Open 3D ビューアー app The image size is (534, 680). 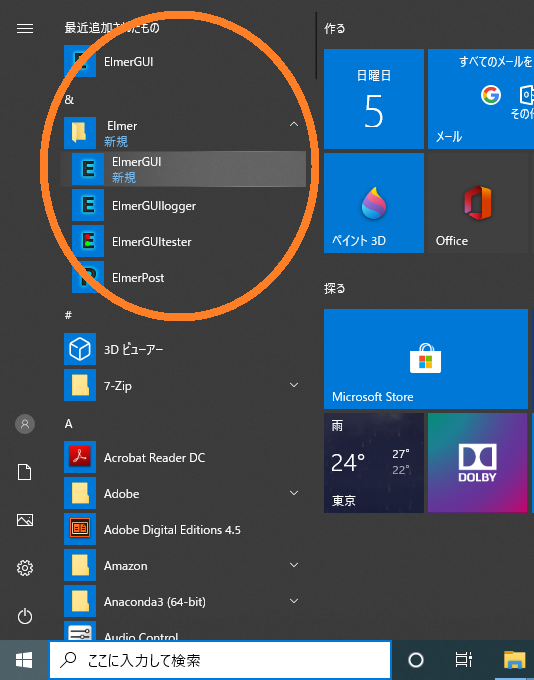pyautogui.click(x=184, y=349)
